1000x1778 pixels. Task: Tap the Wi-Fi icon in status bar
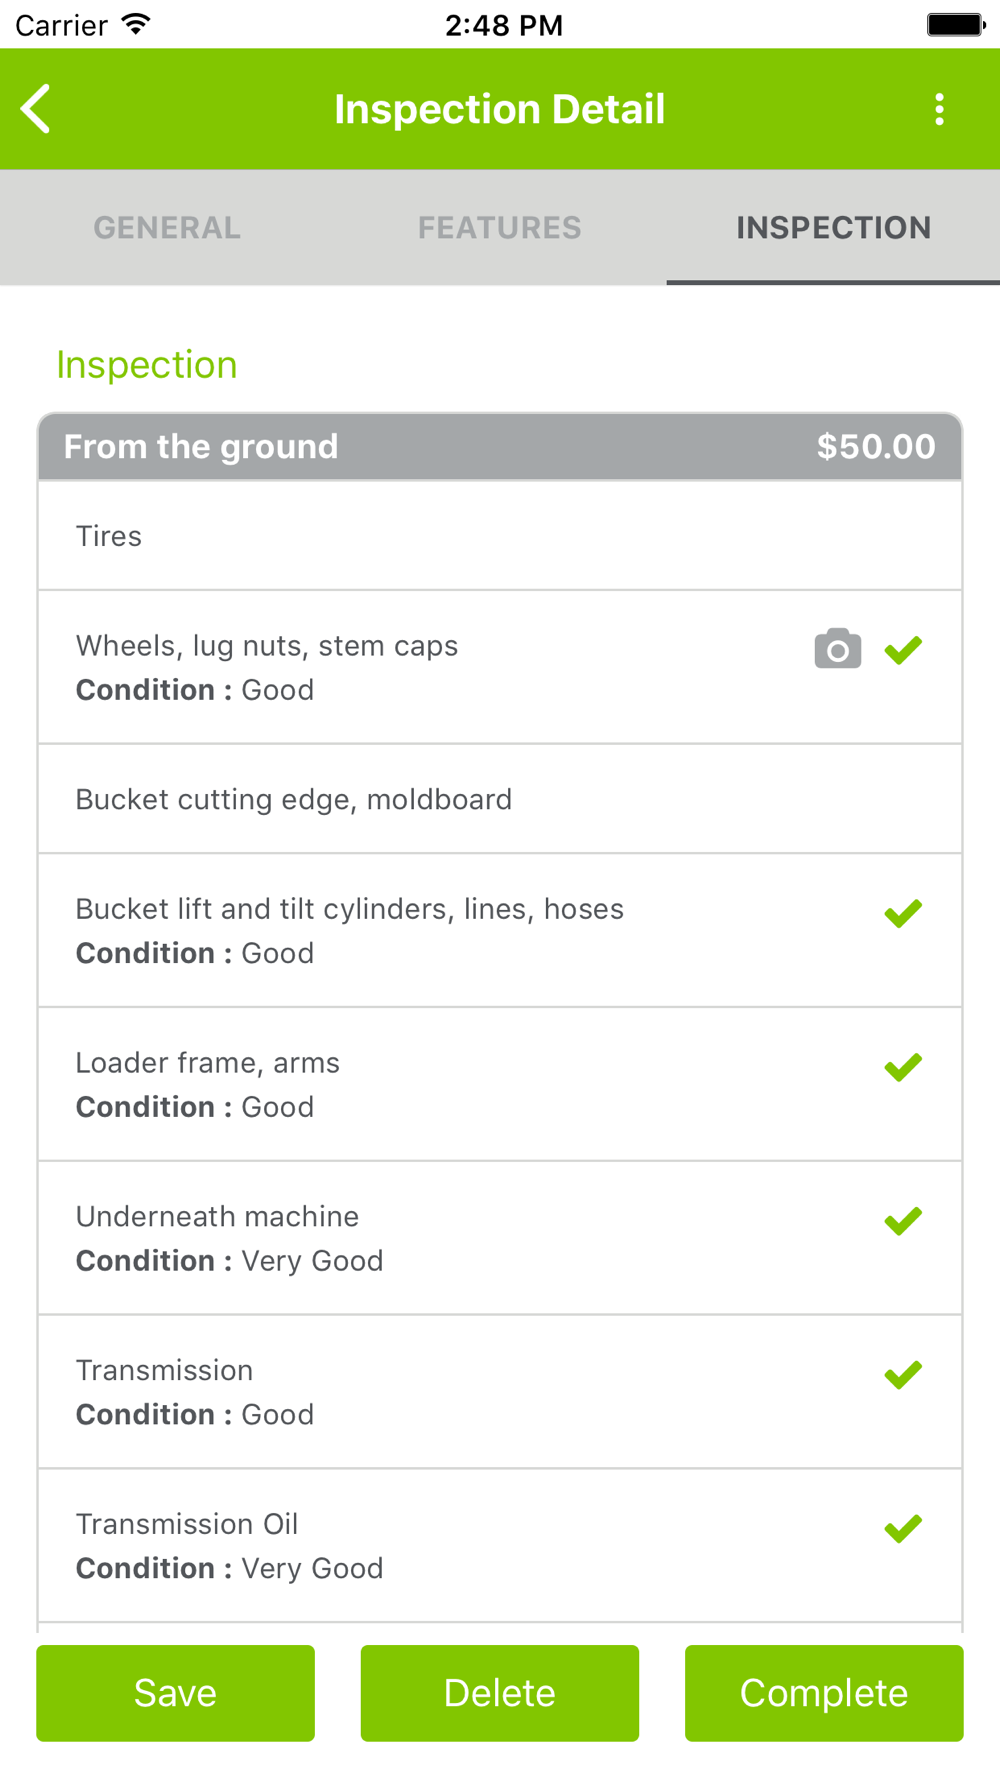[x=136, y=25]
